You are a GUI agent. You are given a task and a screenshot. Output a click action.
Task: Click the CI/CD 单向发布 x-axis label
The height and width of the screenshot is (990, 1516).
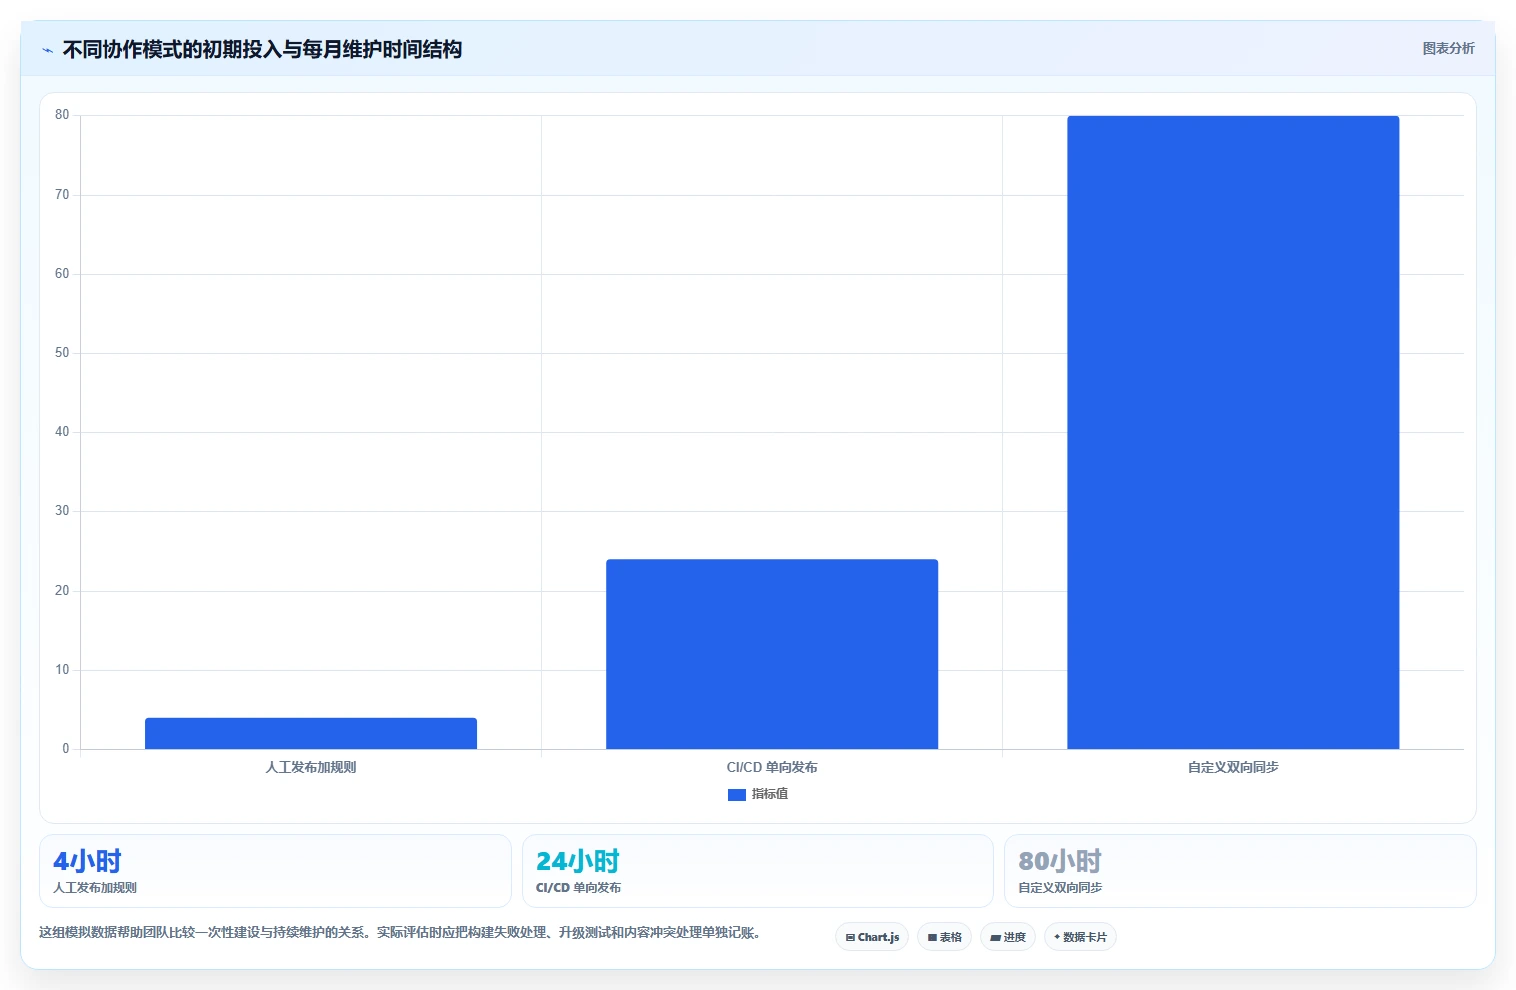772,767
